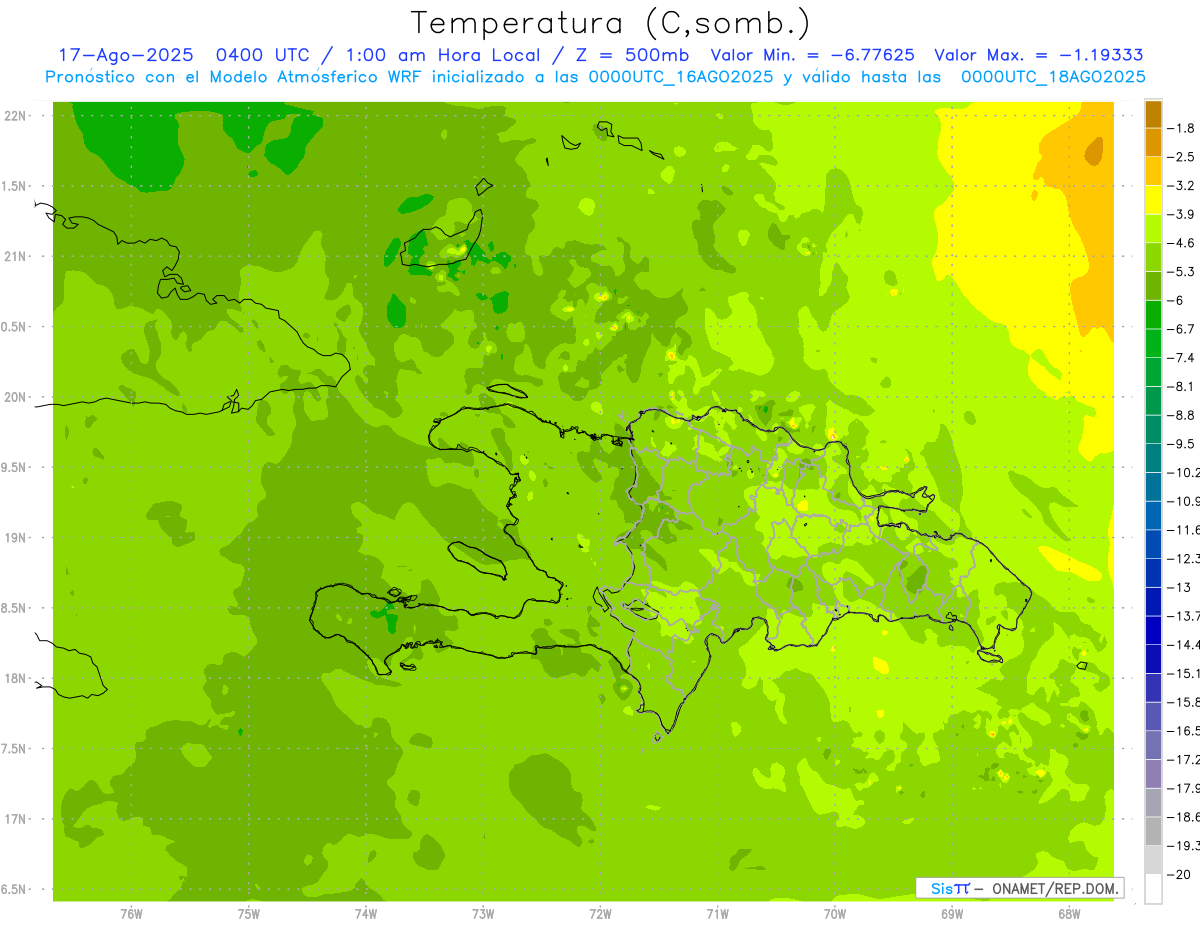1200x927 pixels.
Task: Click the 17N latitude label
Action: [17, 819]
